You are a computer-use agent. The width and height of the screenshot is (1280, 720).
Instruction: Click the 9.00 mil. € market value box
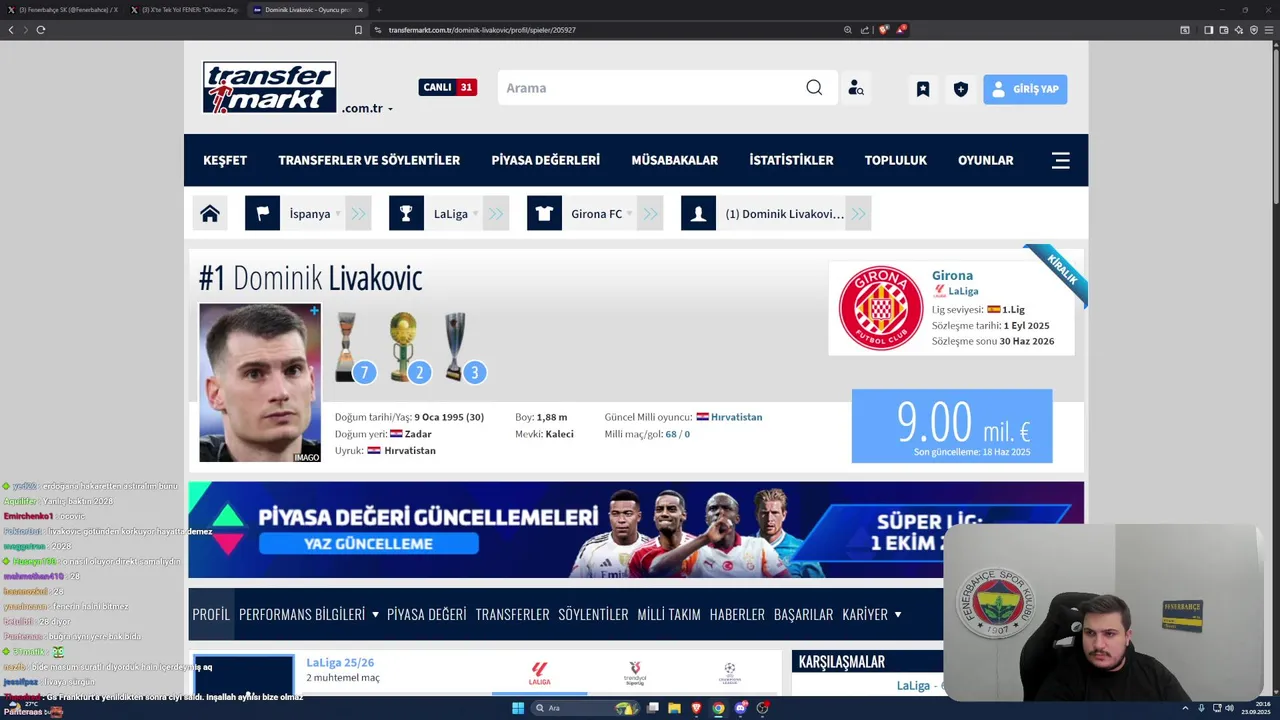952,426
